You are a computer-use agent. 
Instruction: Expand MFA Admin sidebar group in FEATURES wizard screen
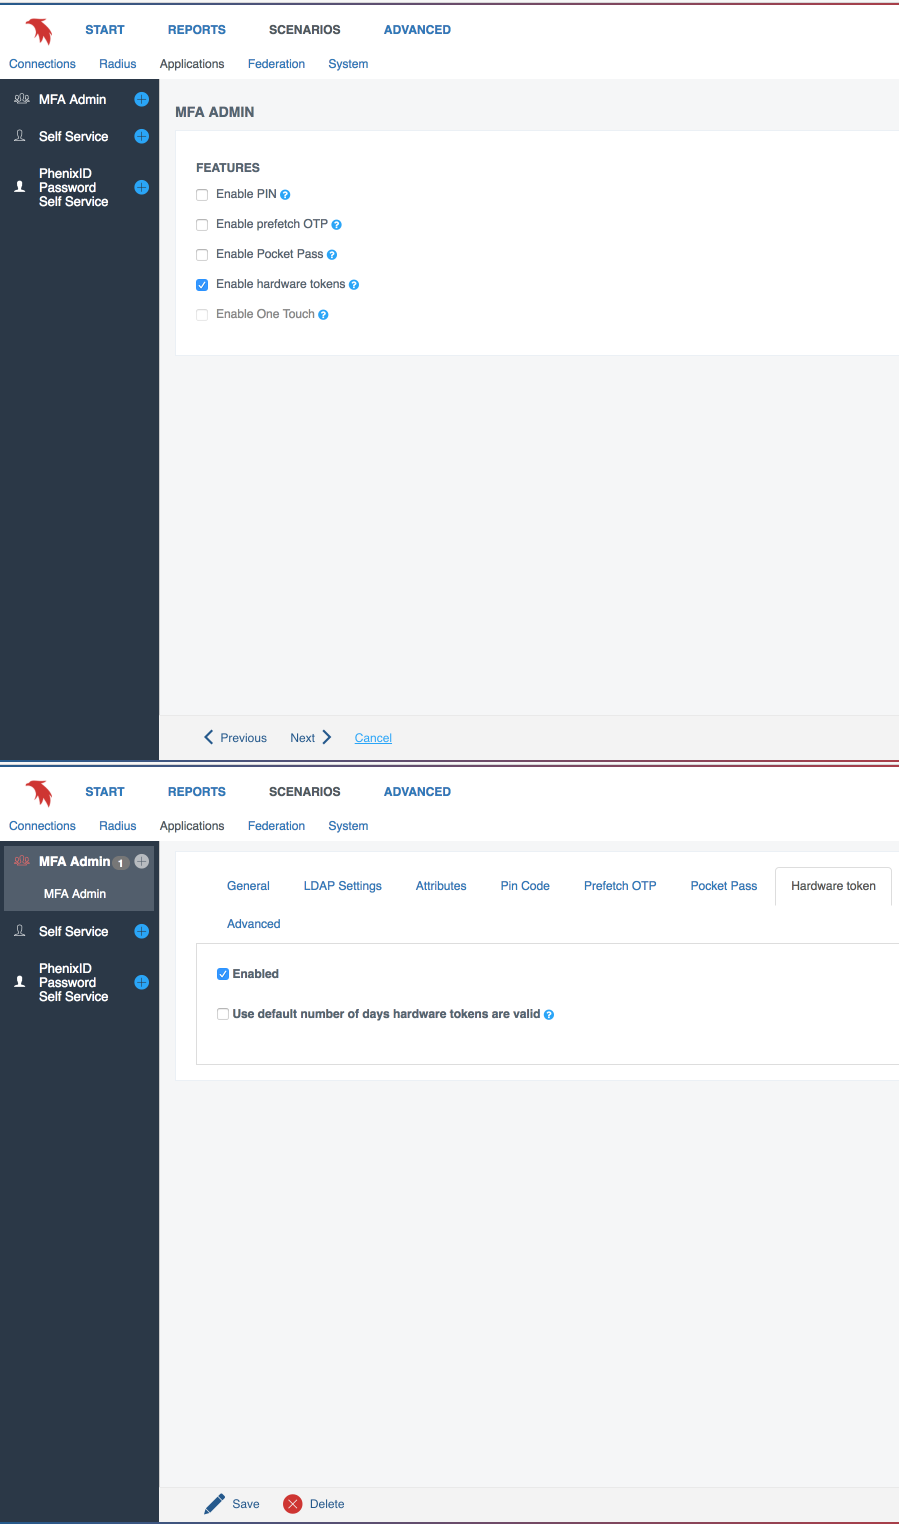point(72,99)
